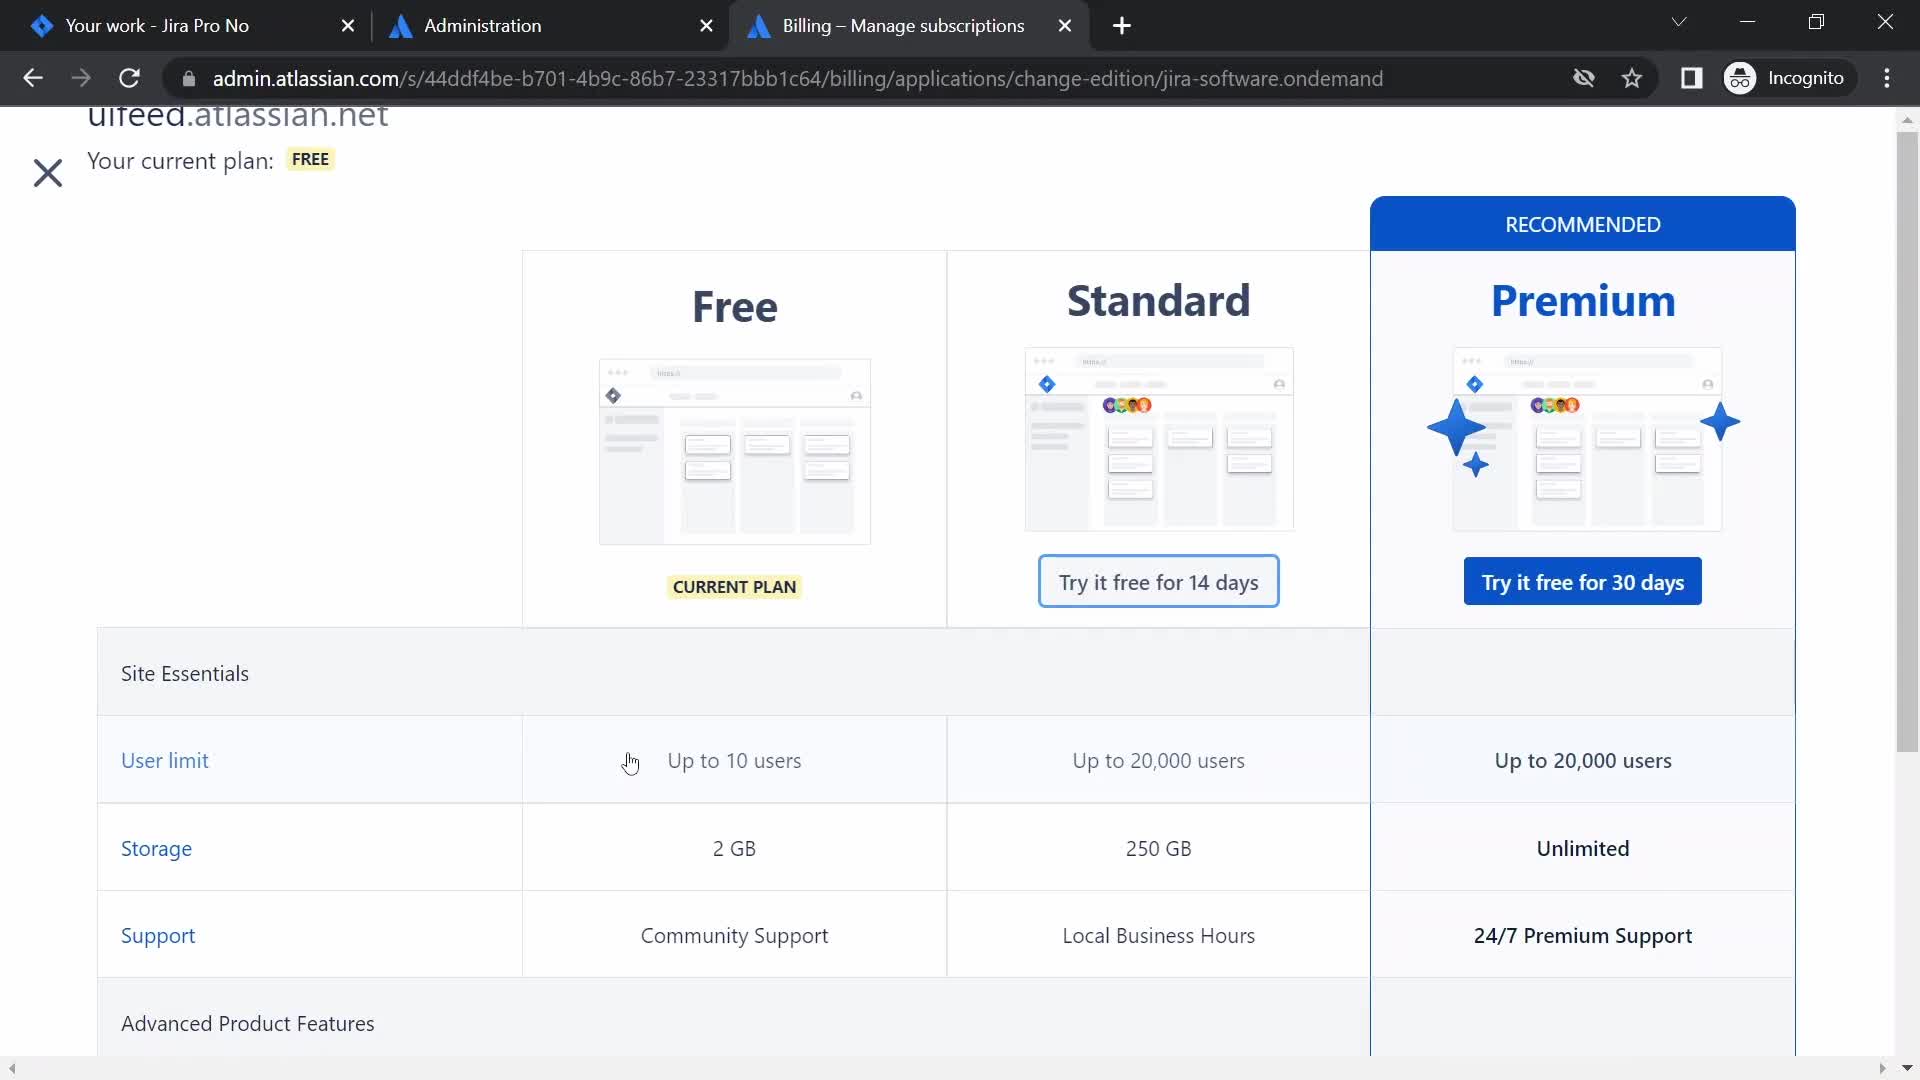Click the User limit information link

(164, 760)
